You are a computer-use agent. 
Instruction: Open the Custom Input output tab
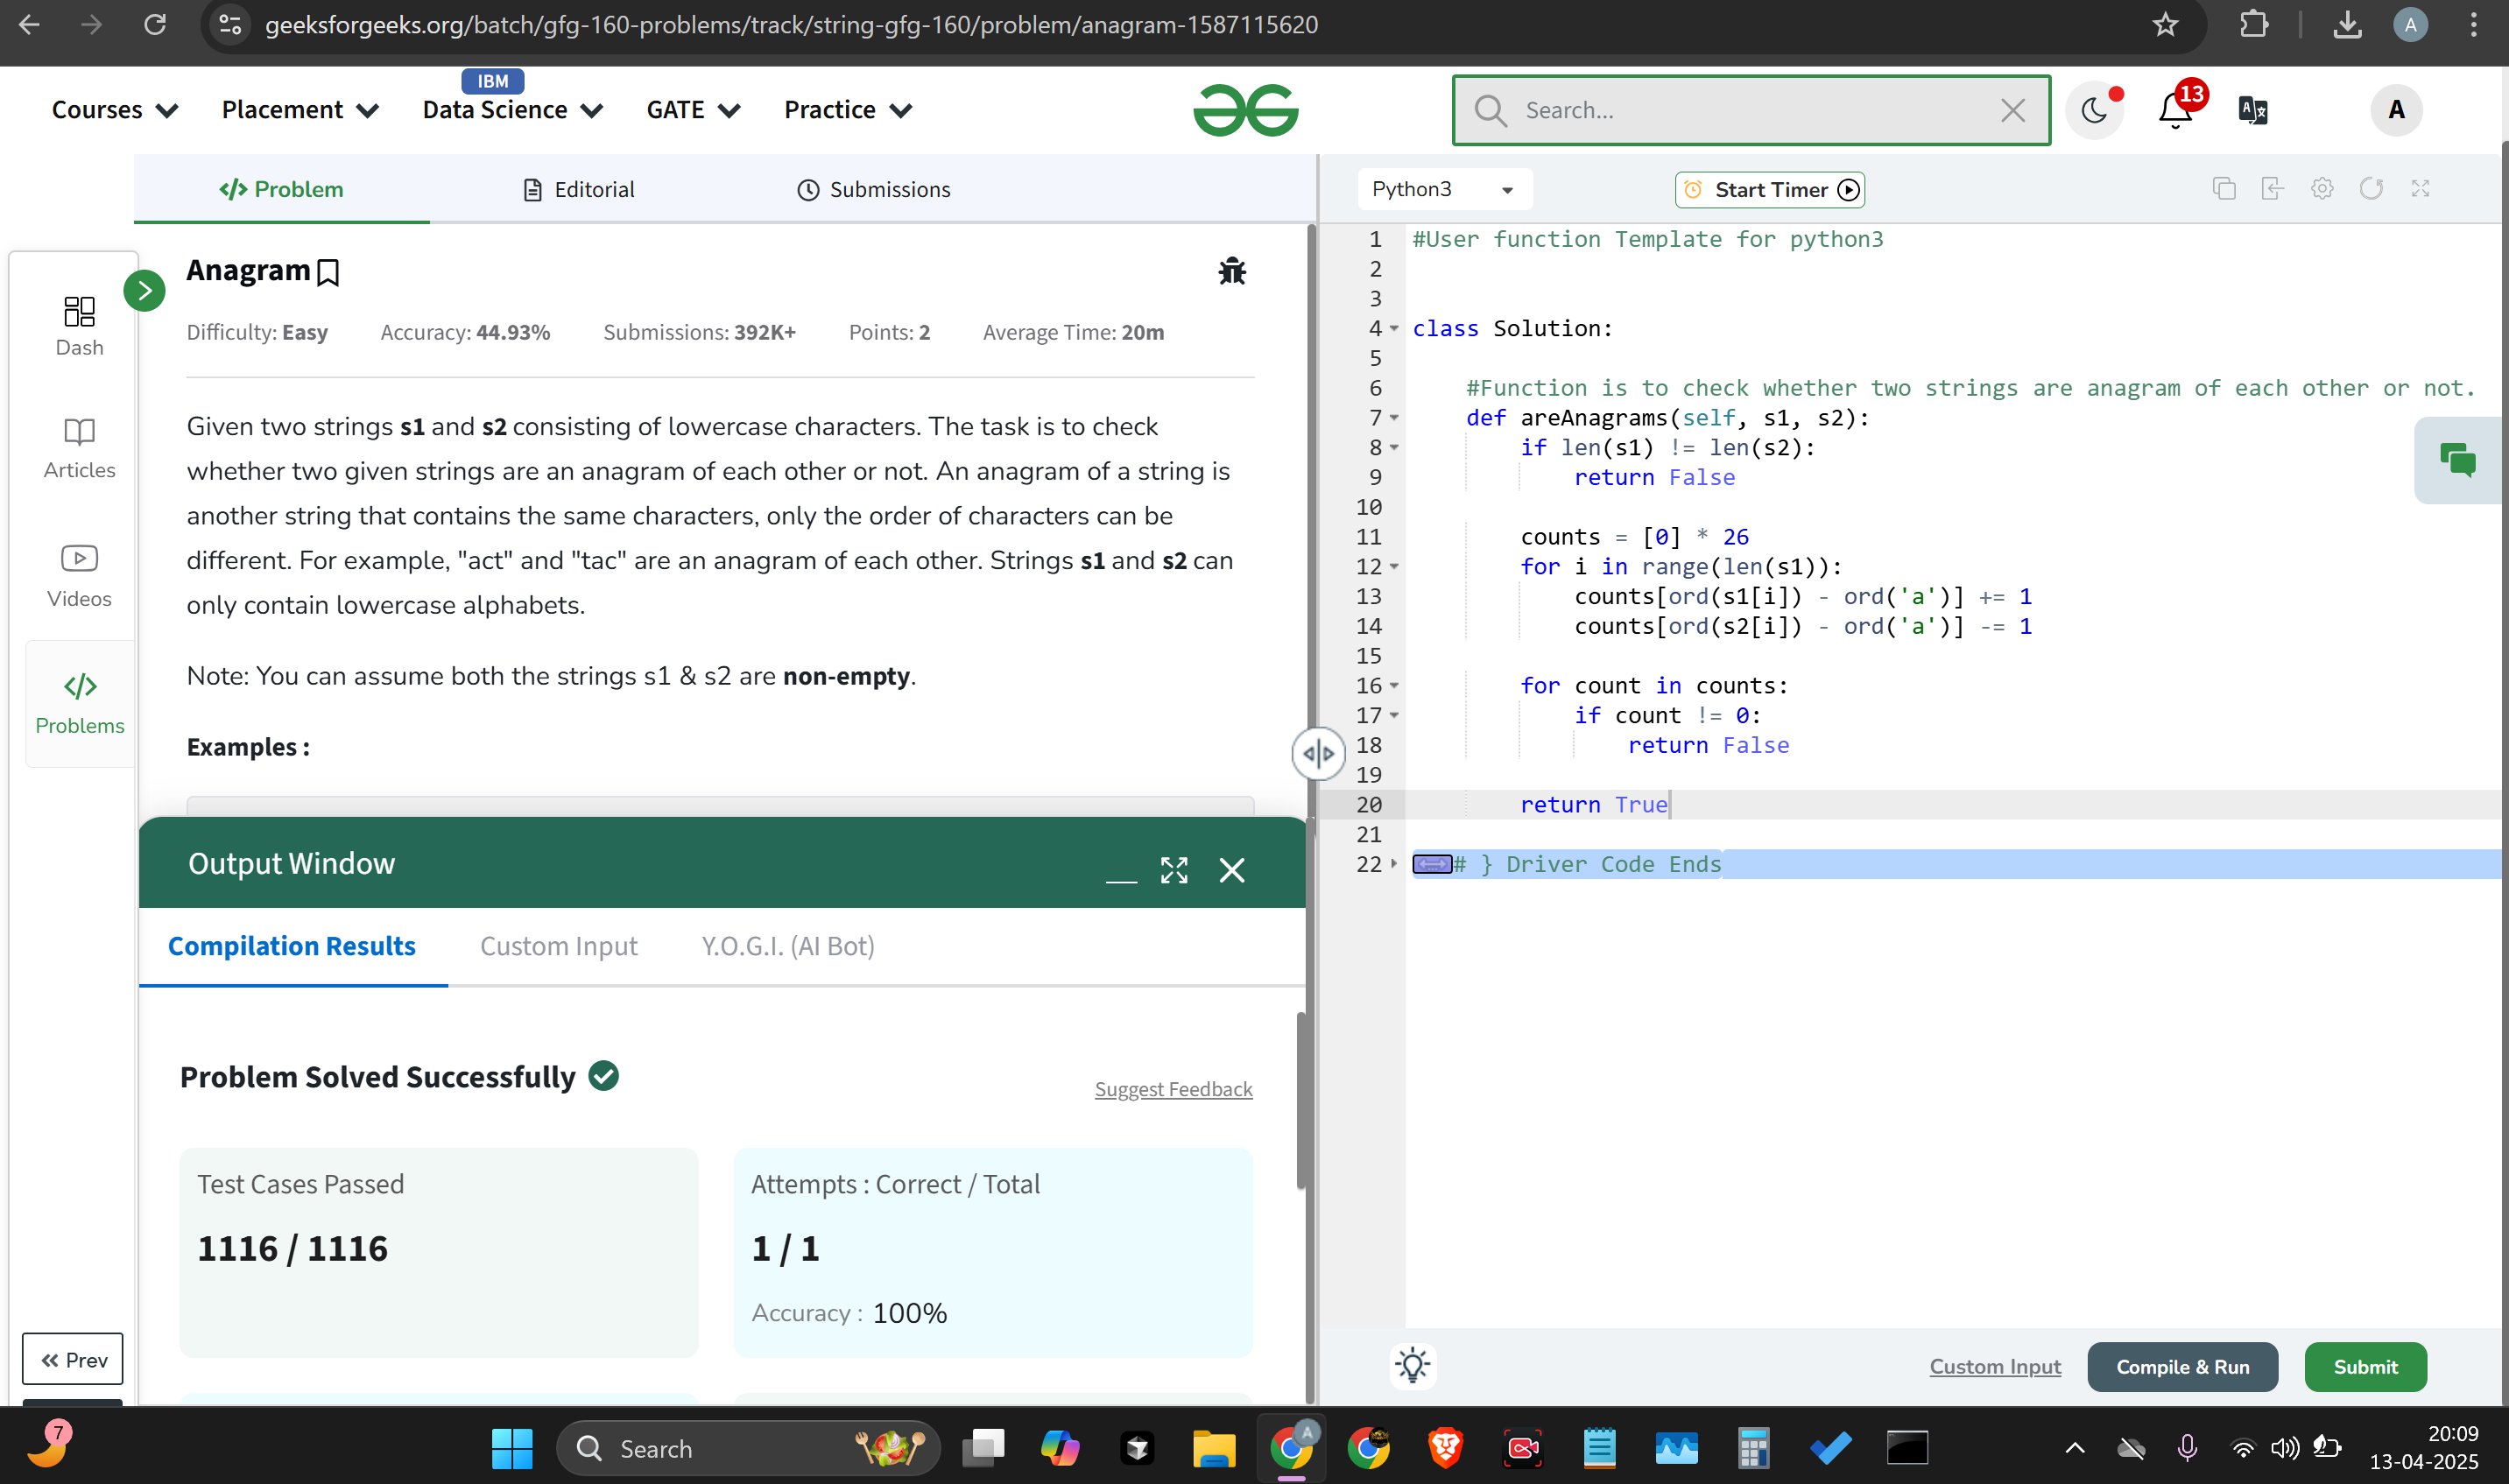pos(558,946)
